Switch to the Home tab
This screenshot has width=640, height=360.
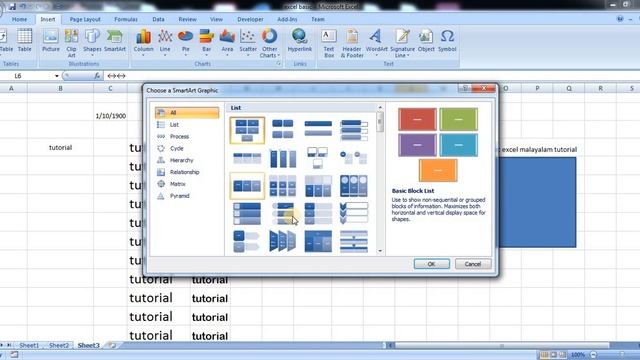tap(19, 19)
